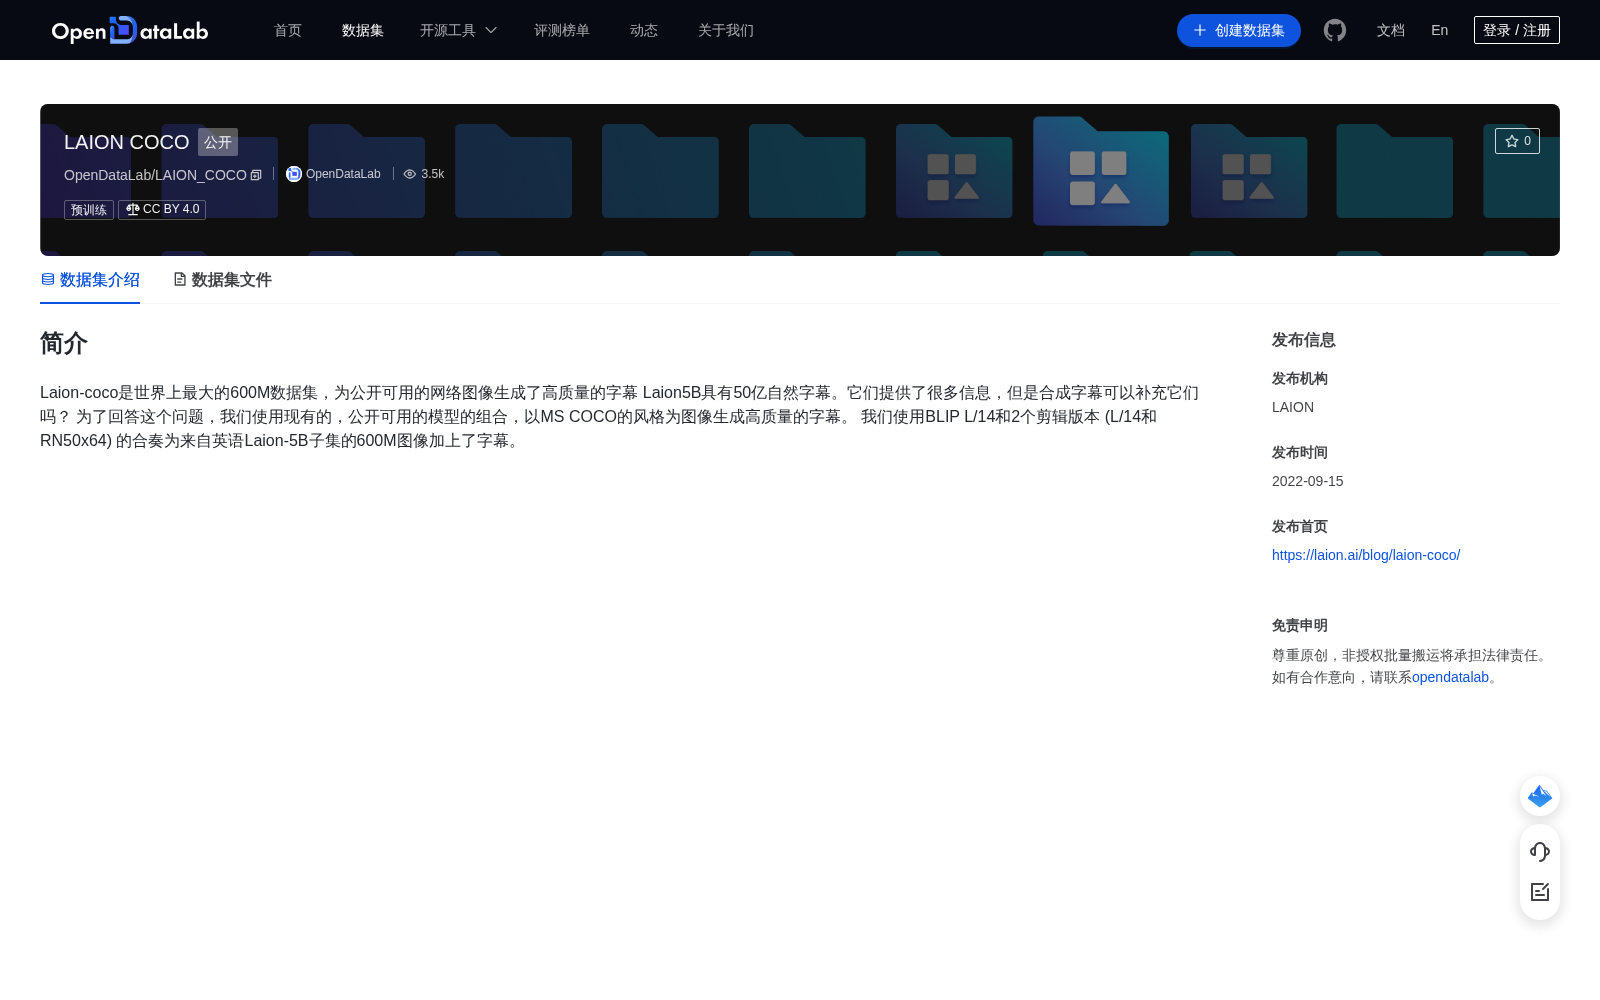Open 动态 navigation item
This screenshot has width=1600, height=1000.
click(644, 30)
